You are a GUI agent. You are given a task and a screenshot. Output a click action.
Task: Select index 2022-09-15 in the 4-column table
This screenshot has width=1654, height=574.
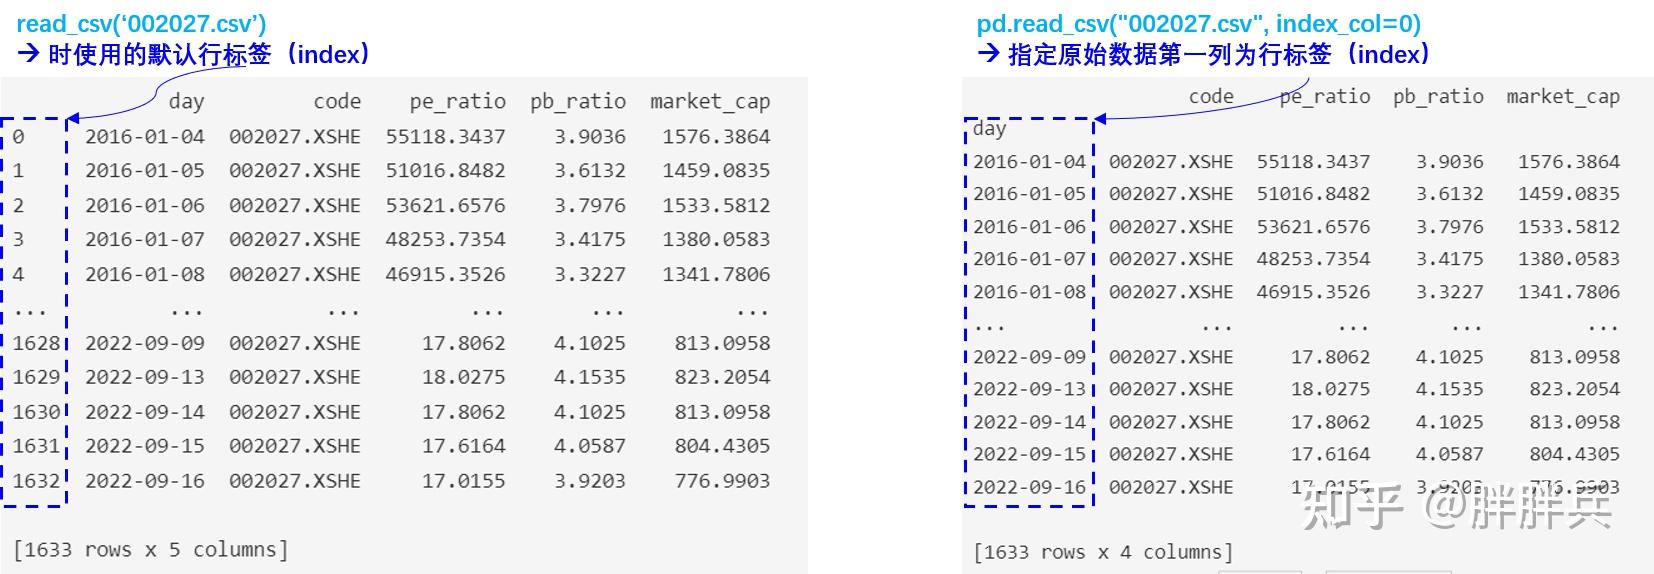(x=1029, y=454)
